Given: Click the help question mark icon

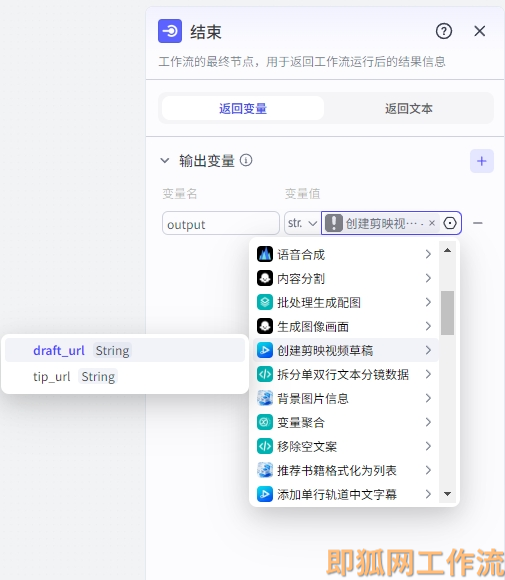Looking at the screenshot, I should coord(444,31).
